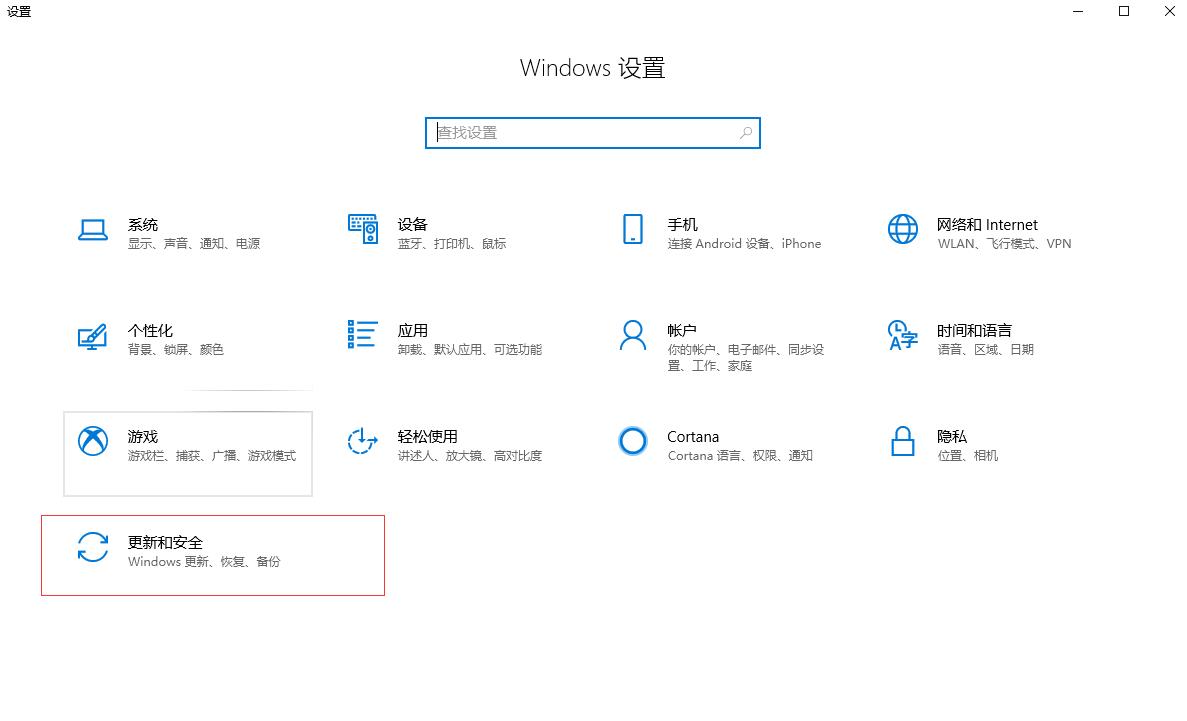Click the 设置 title bar label
The width and height of the screenshot is (1187, 721).
tap(20, 12)
